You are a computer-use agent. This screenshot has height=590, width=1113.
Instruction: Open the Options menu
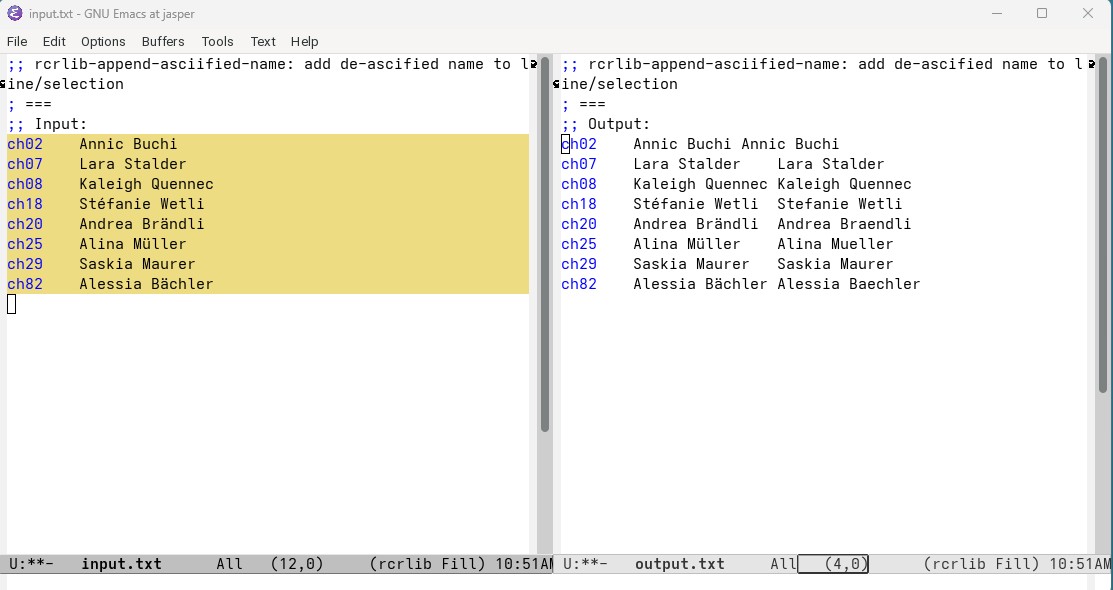tap(103, 41)
